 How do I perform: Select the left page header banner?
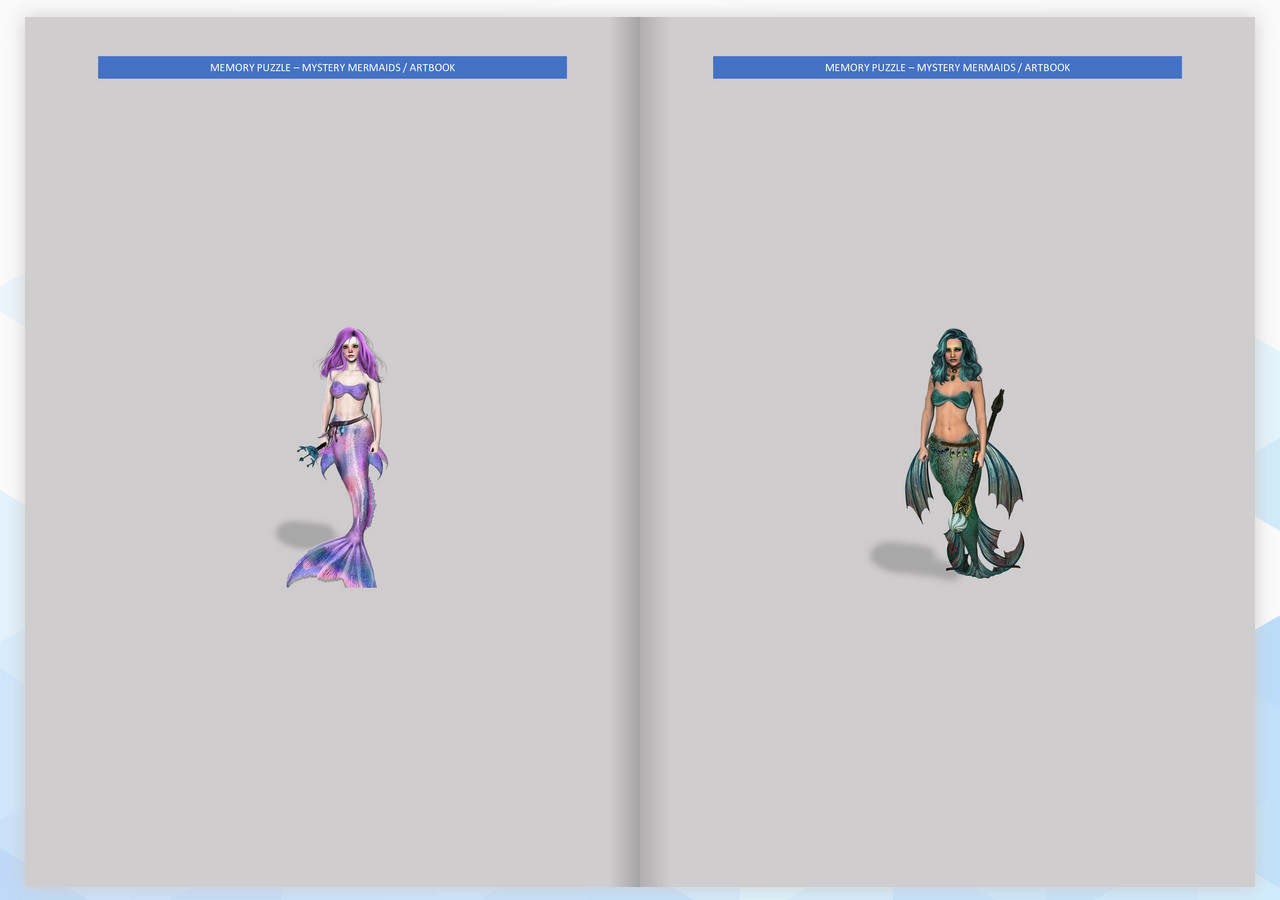tap(332, 67)
